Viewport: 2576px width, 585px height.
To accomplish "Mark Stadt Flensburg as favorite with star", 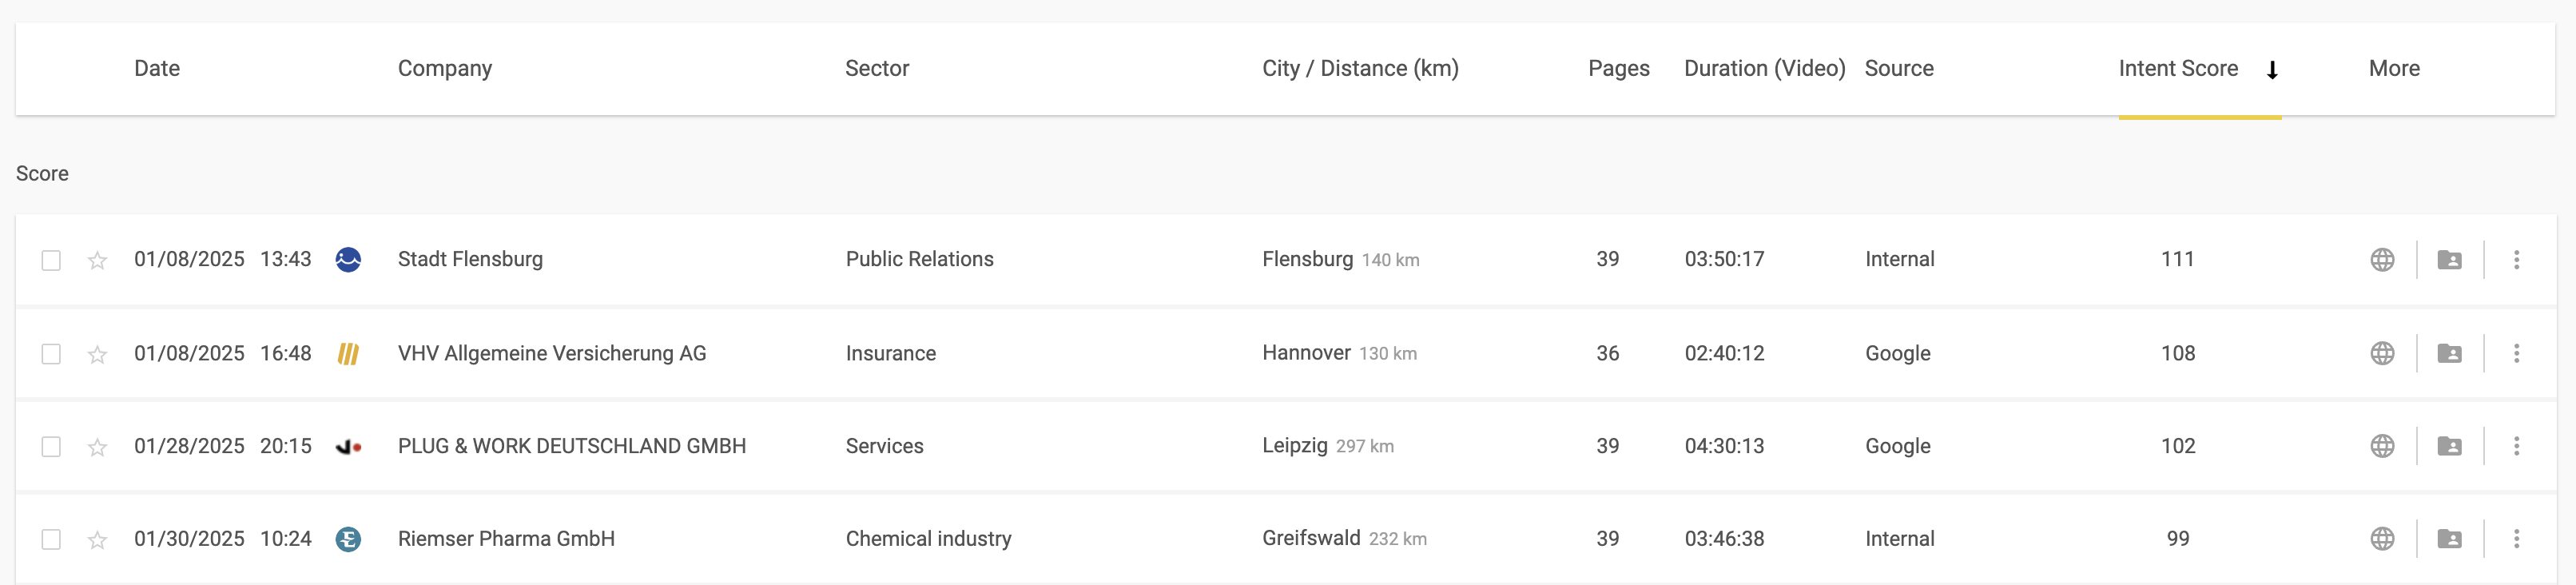I will (x=97, y=261).
